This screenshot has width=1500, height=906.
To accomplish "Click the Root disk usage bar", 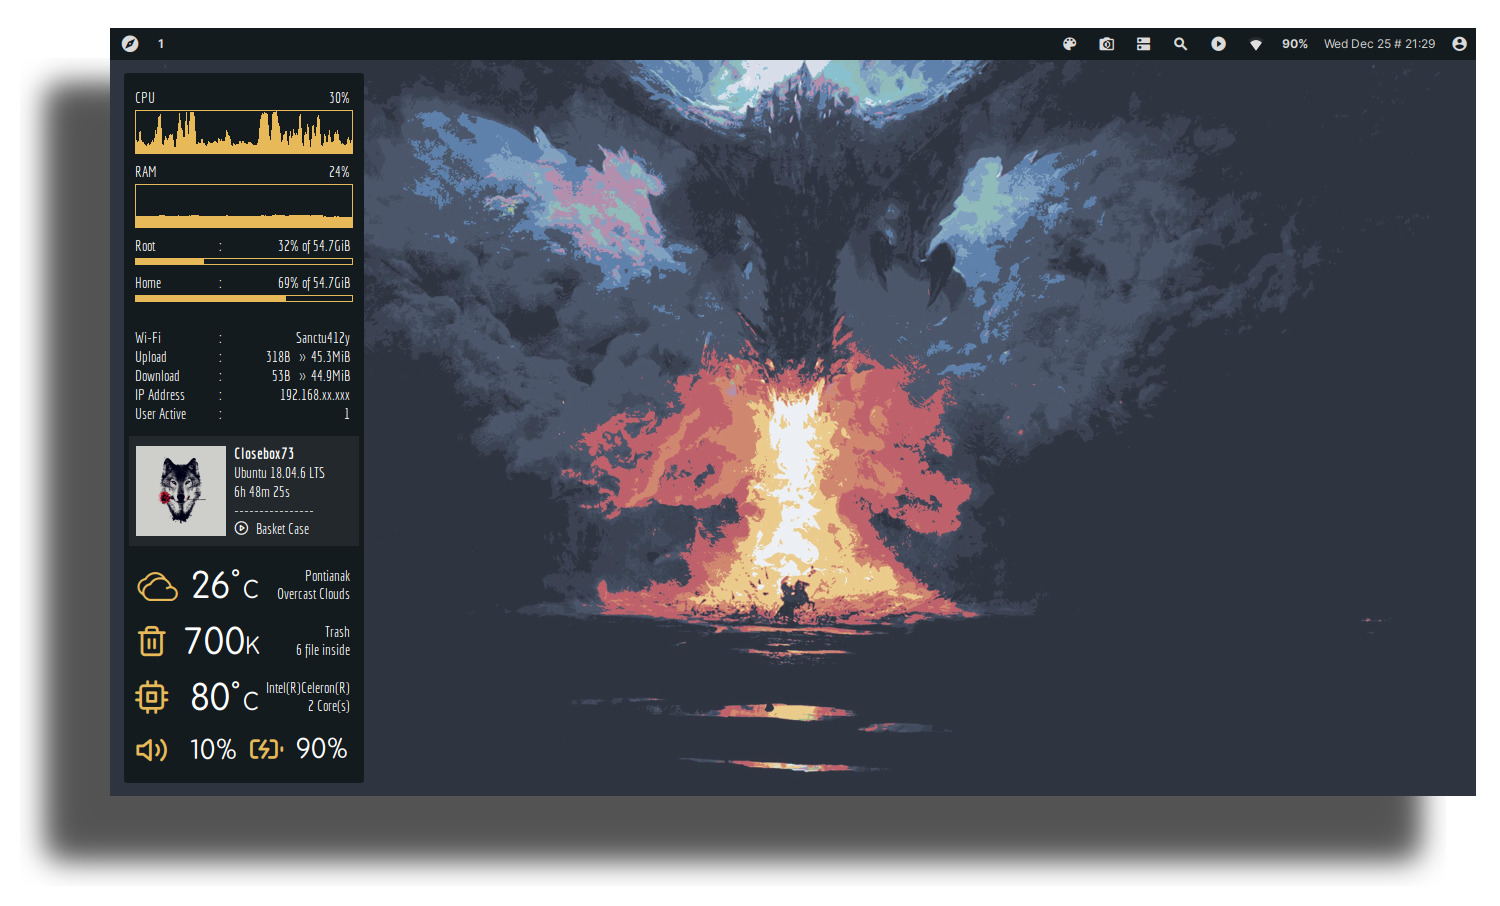I will 244,261.
